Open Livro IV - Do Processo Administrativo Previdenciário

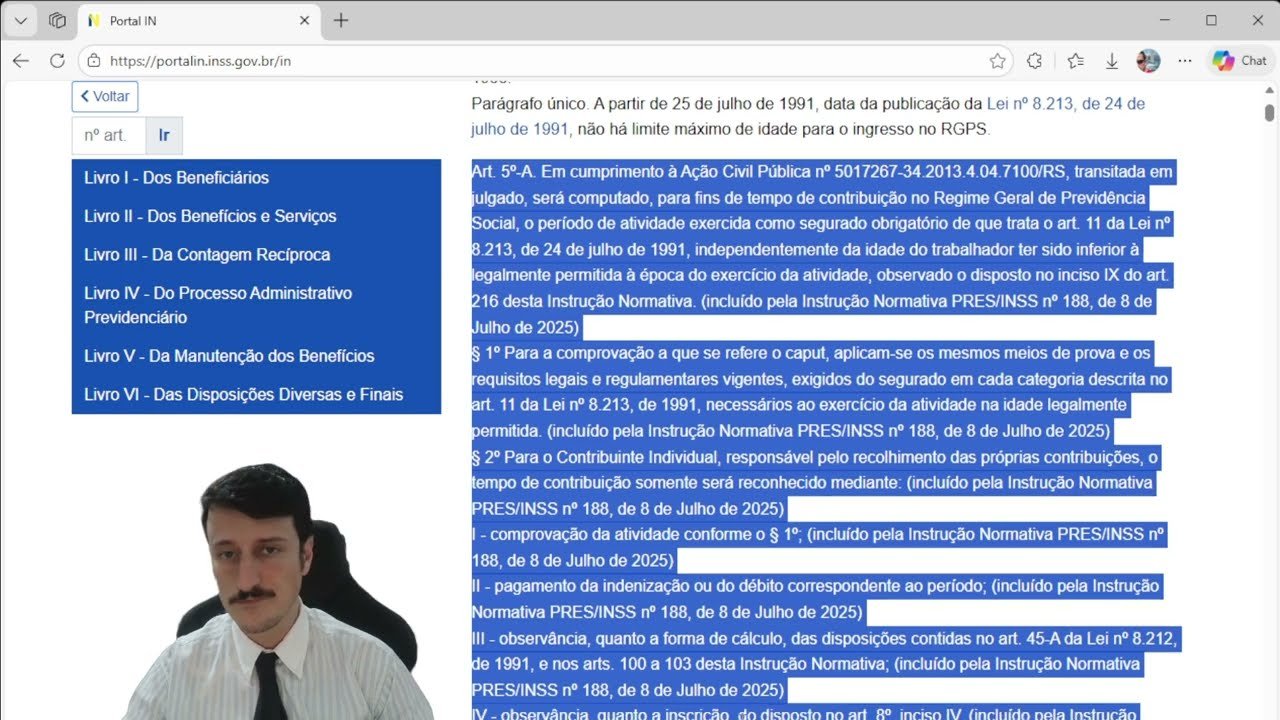point(256,305)
